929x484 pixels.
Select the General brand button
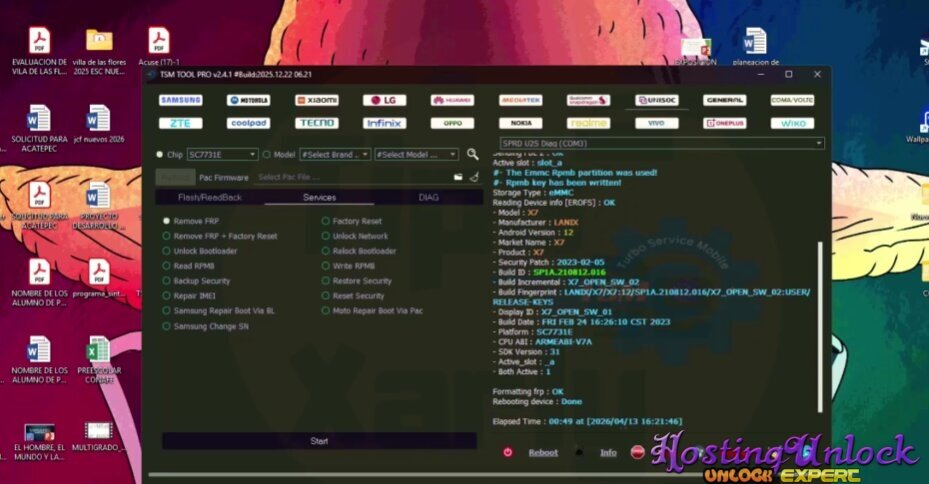tap(725, 100)
